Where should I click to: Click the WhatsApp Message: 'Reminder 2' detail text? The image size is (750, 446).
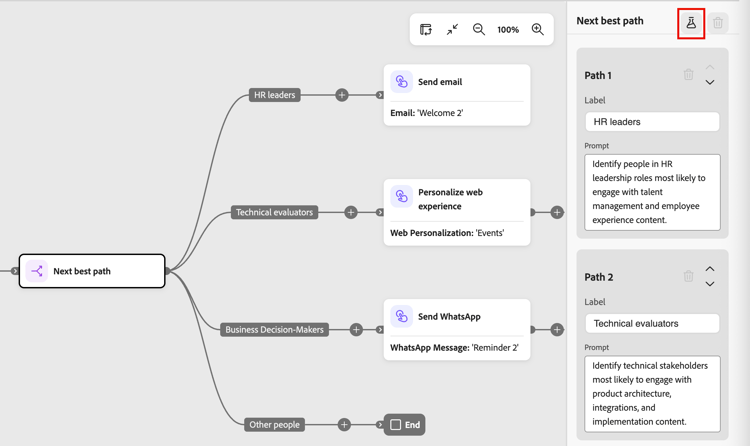coord(454,348)
